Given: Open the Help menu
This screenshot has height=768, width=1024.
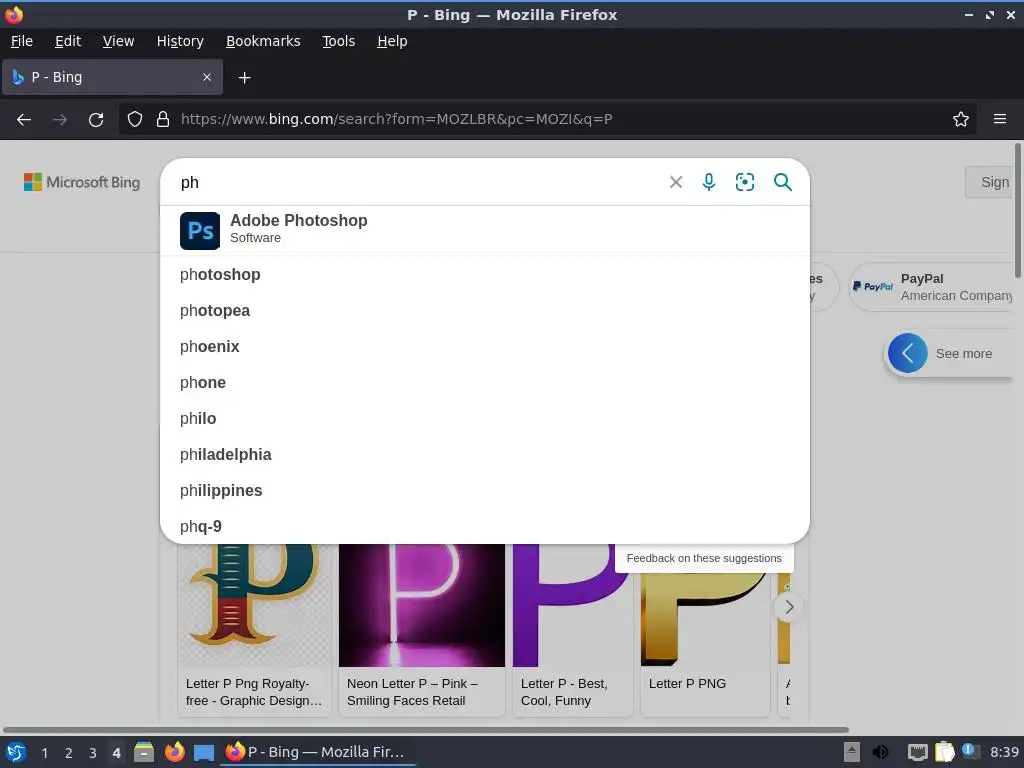Looking at the screenshot, I should tap(392, 41).
